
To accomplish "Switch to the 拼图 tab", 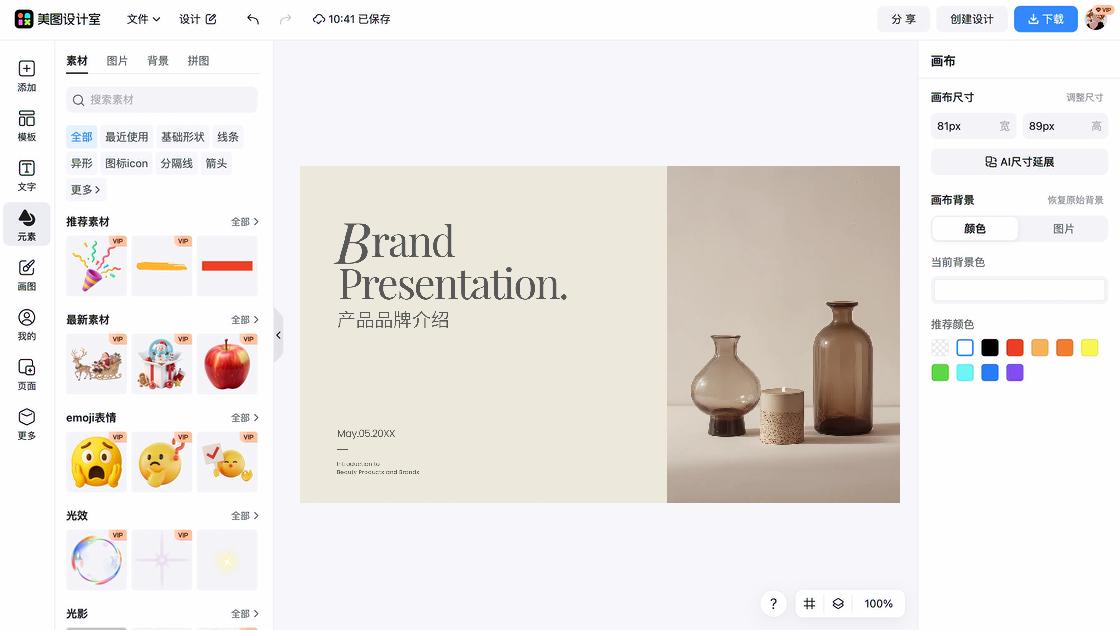I will [199, 61].
